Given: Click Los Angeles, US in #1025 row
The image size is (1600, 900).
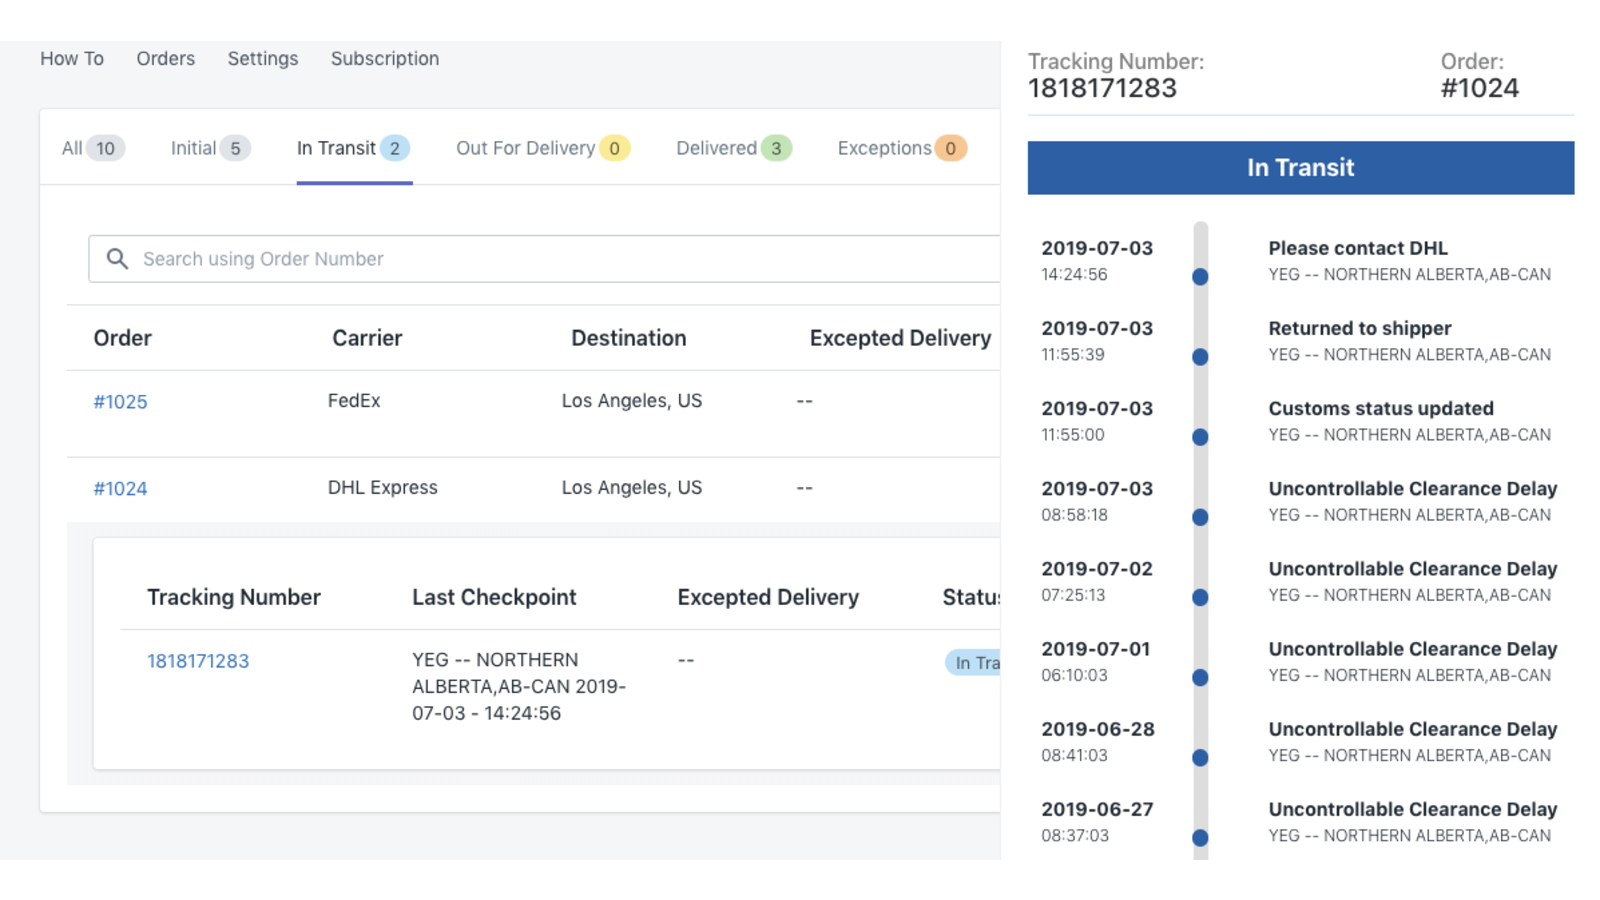Looking at the screenshot, I should coord(632,401).
